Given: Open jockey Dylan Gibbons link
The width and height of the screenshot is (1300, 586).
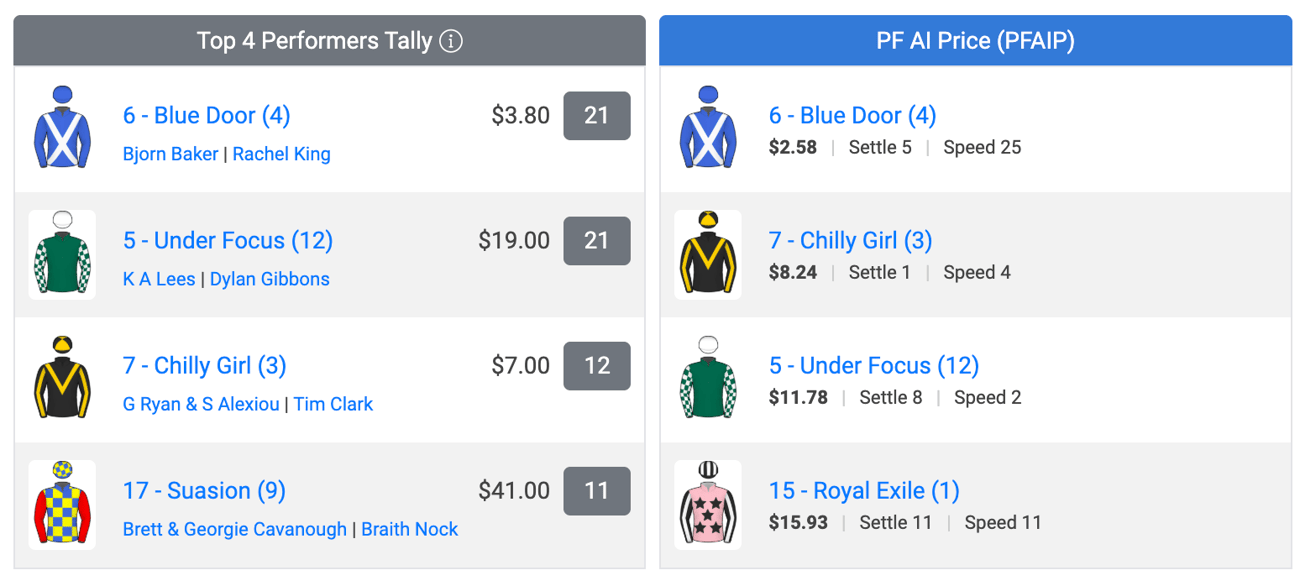Looking at the screenshot, I should [269, 279].
